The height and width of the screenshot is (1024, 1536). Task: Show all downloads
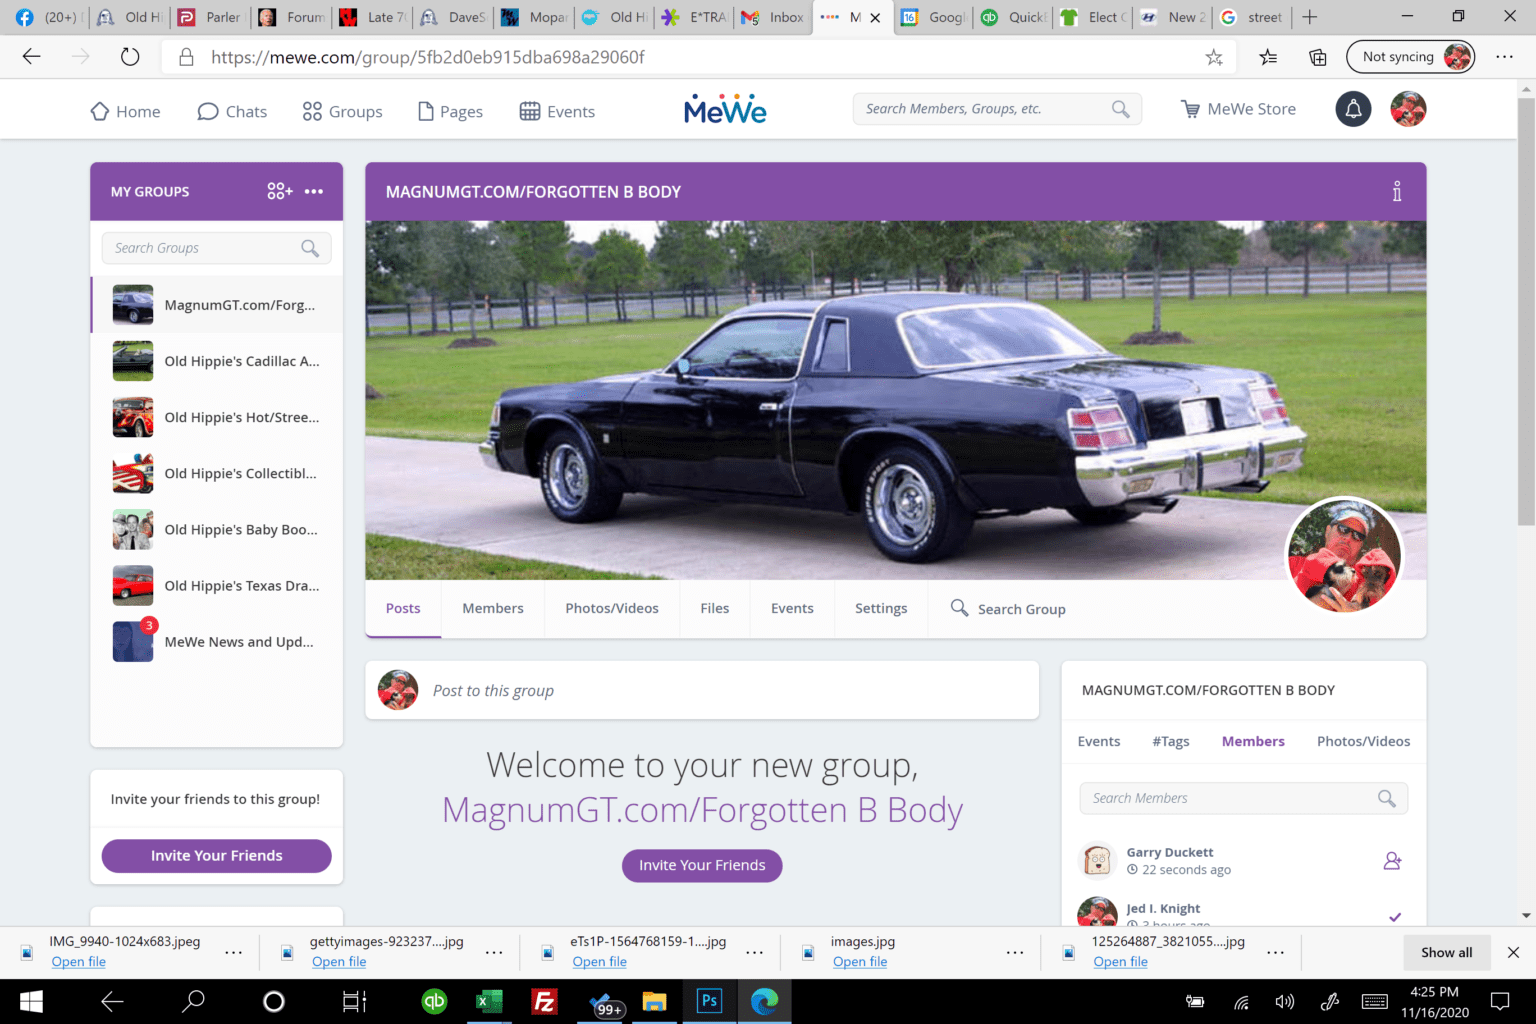point(1446,952)
